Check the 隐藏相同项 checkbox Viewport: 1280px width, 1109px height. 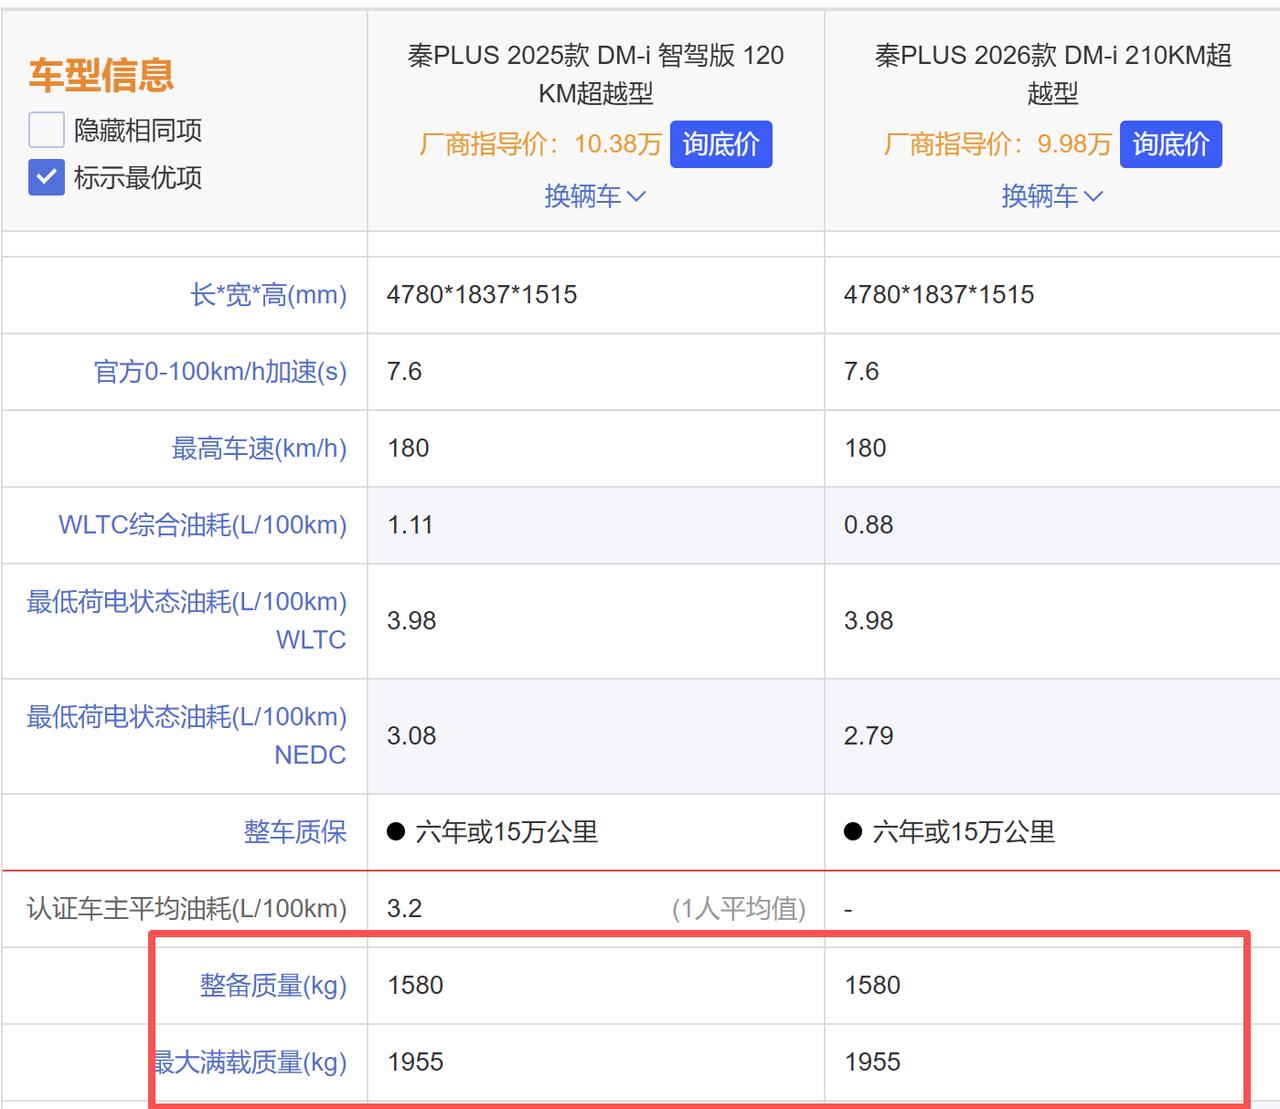[x=46, y=130]
